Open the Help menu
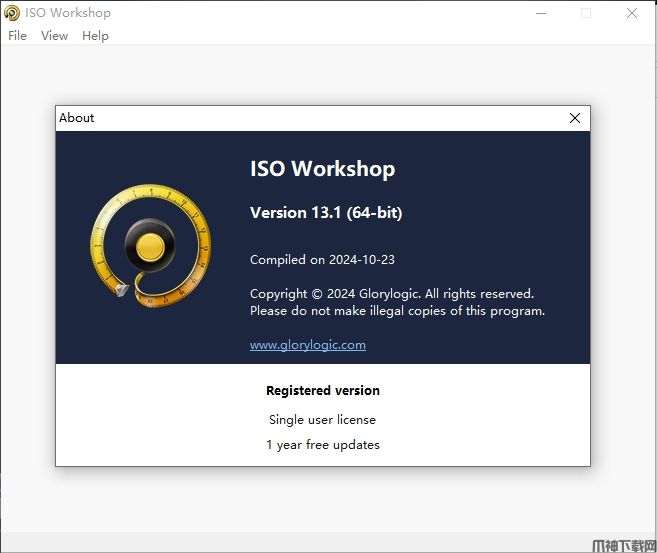 [95, 36]
